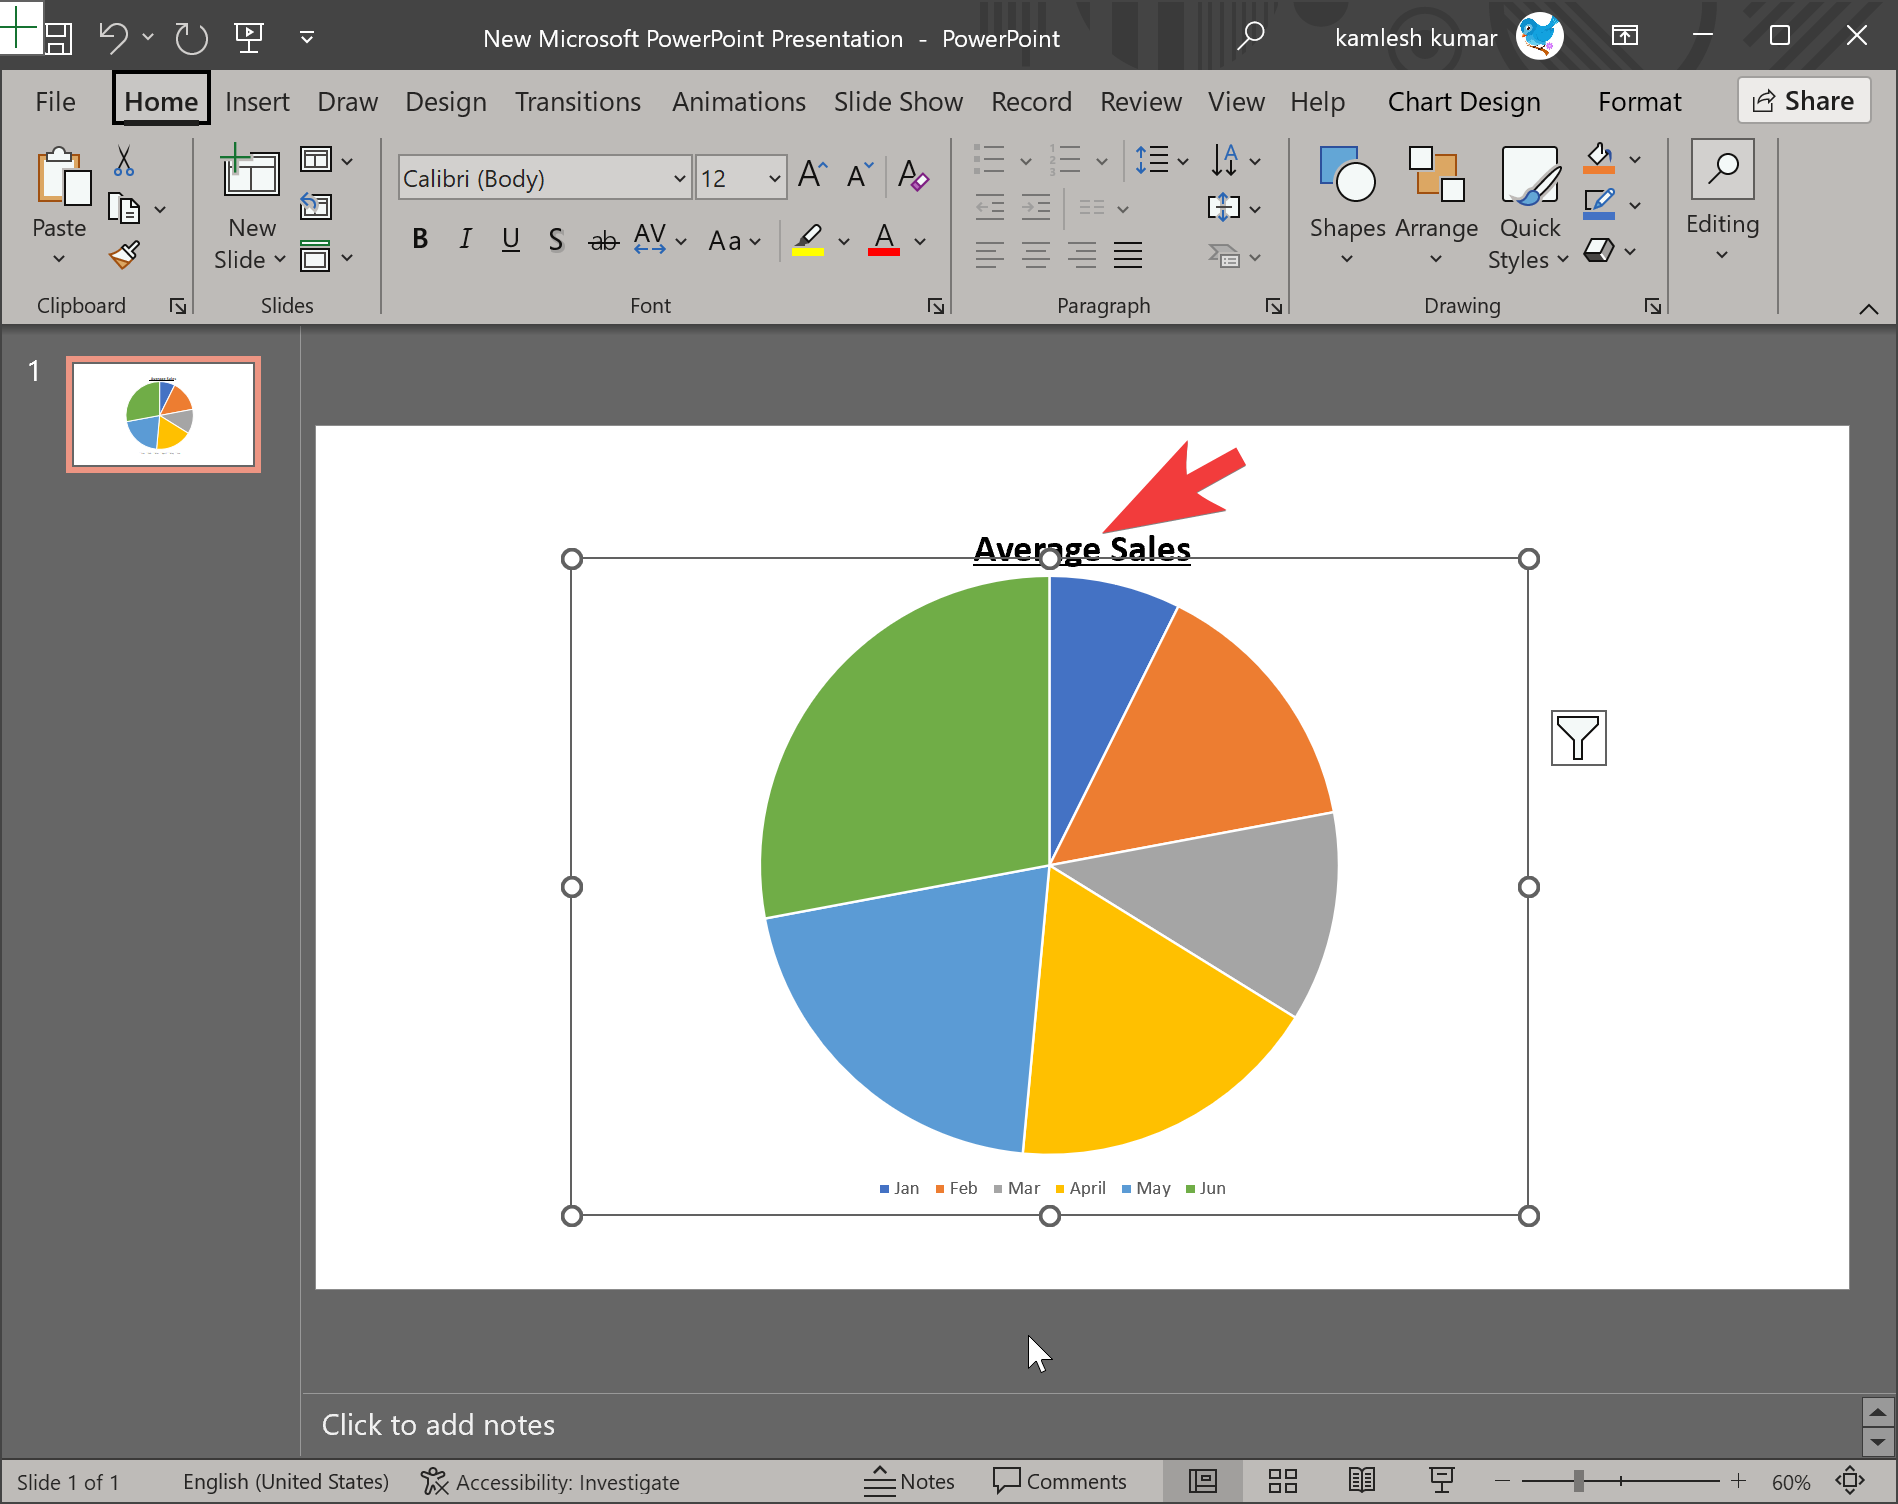The height and width of the screenshot is (1504, 1898).
Task: Click the Click to add notes field
Action: pyautogui.click(x=1080, y=1425)
